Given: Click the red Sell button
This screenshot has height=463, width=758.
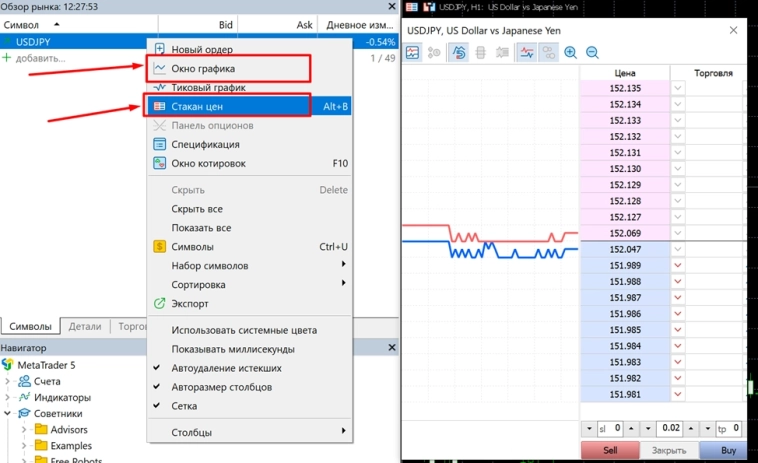Looking at the screenshot, I should click(x=610, y=450).
